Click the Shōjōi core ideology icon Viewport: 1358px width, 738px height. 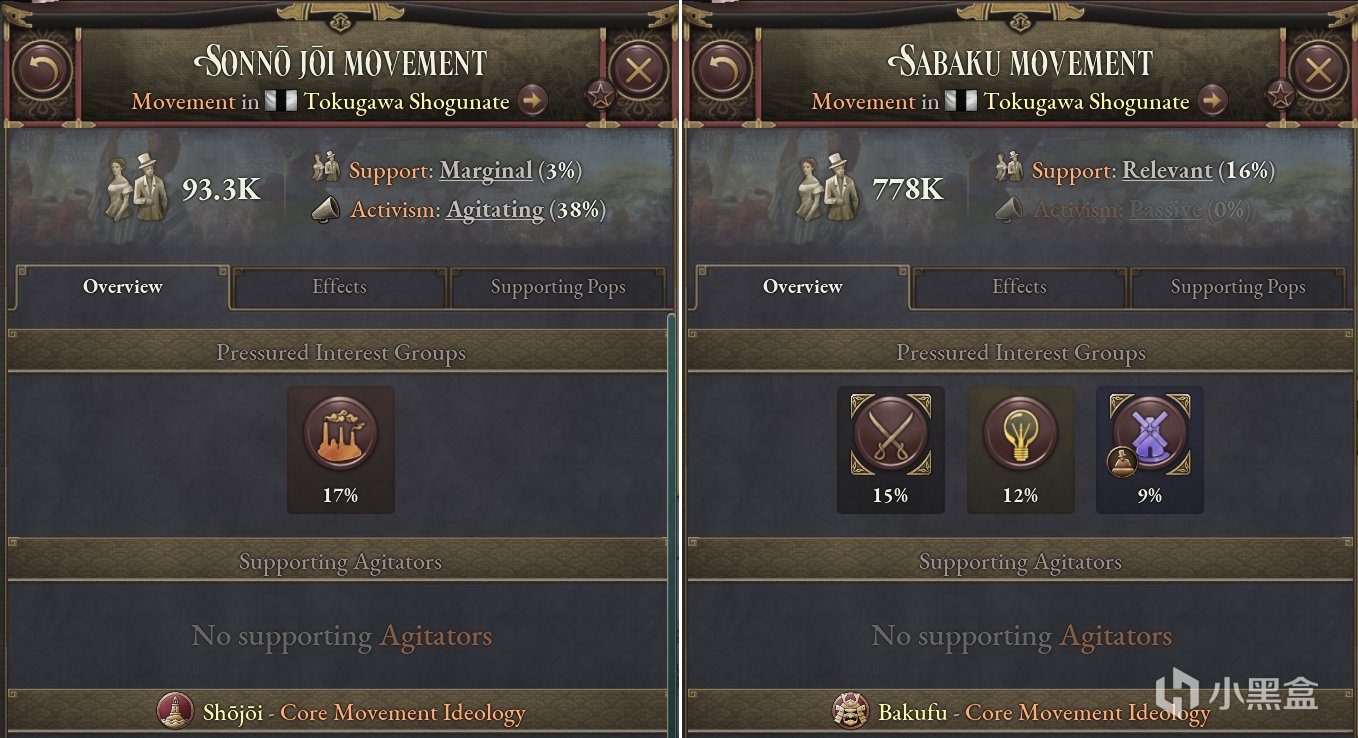point(175,712)
